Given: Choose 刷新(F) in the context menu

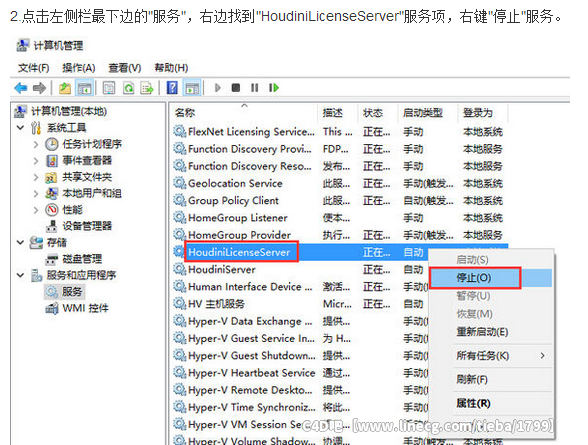Looking at the screenshot, I should (472, 379).
